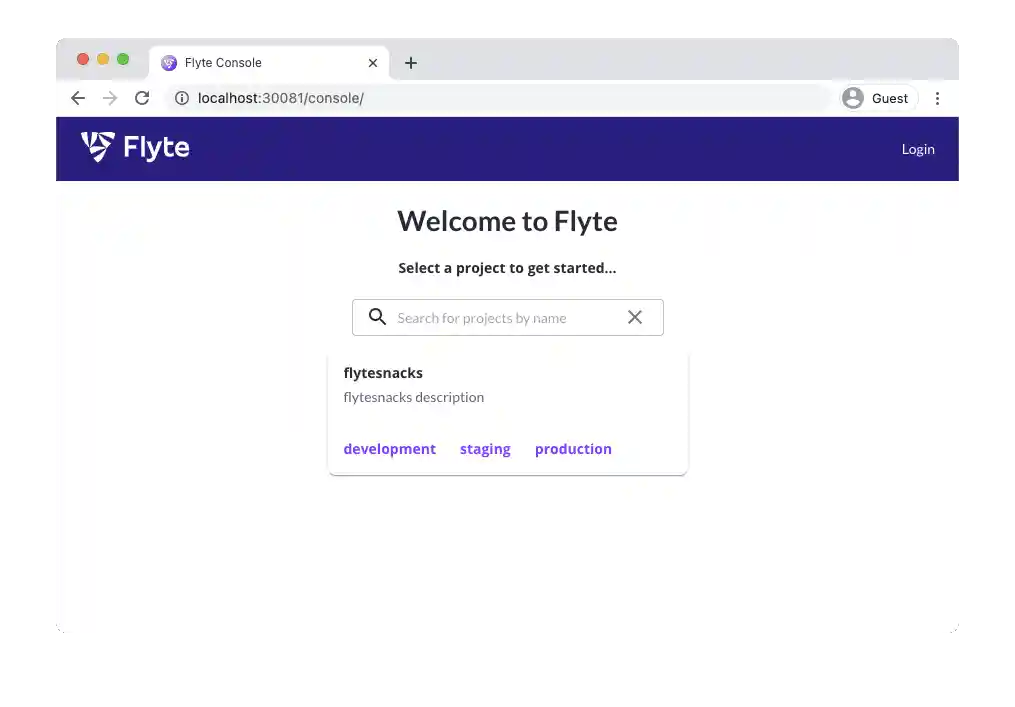Screen dimensions: 1015x707
Task: Click the forward navigation arrow icon
Action: tap(110, 98)
